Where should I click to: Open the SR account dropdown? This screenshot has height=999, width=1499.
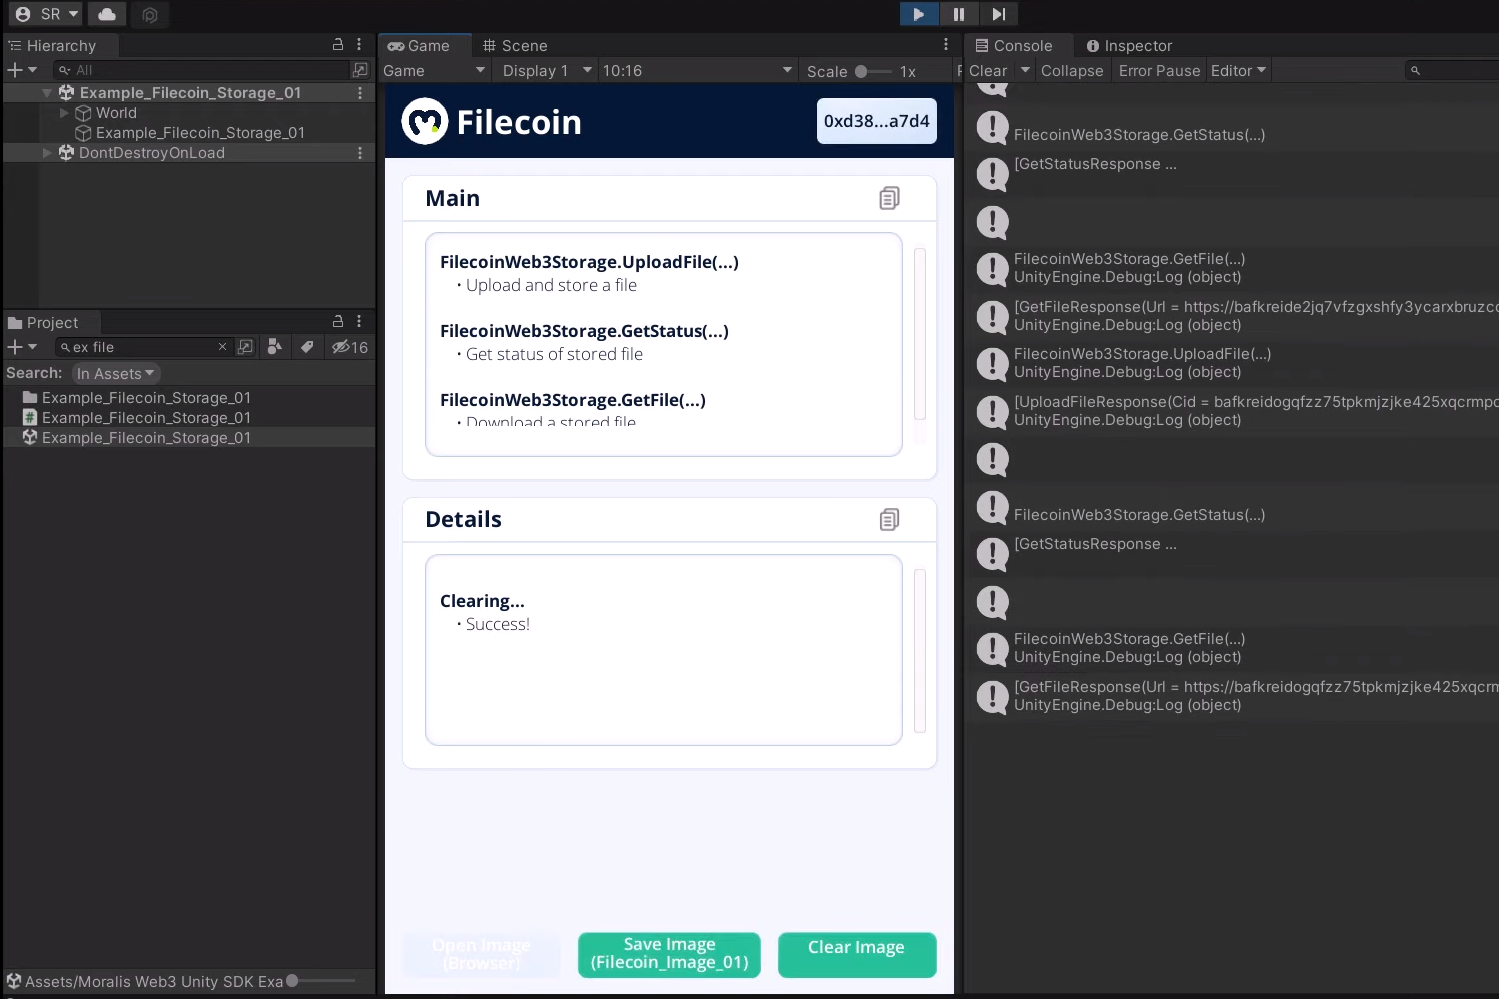coord(46,14)
